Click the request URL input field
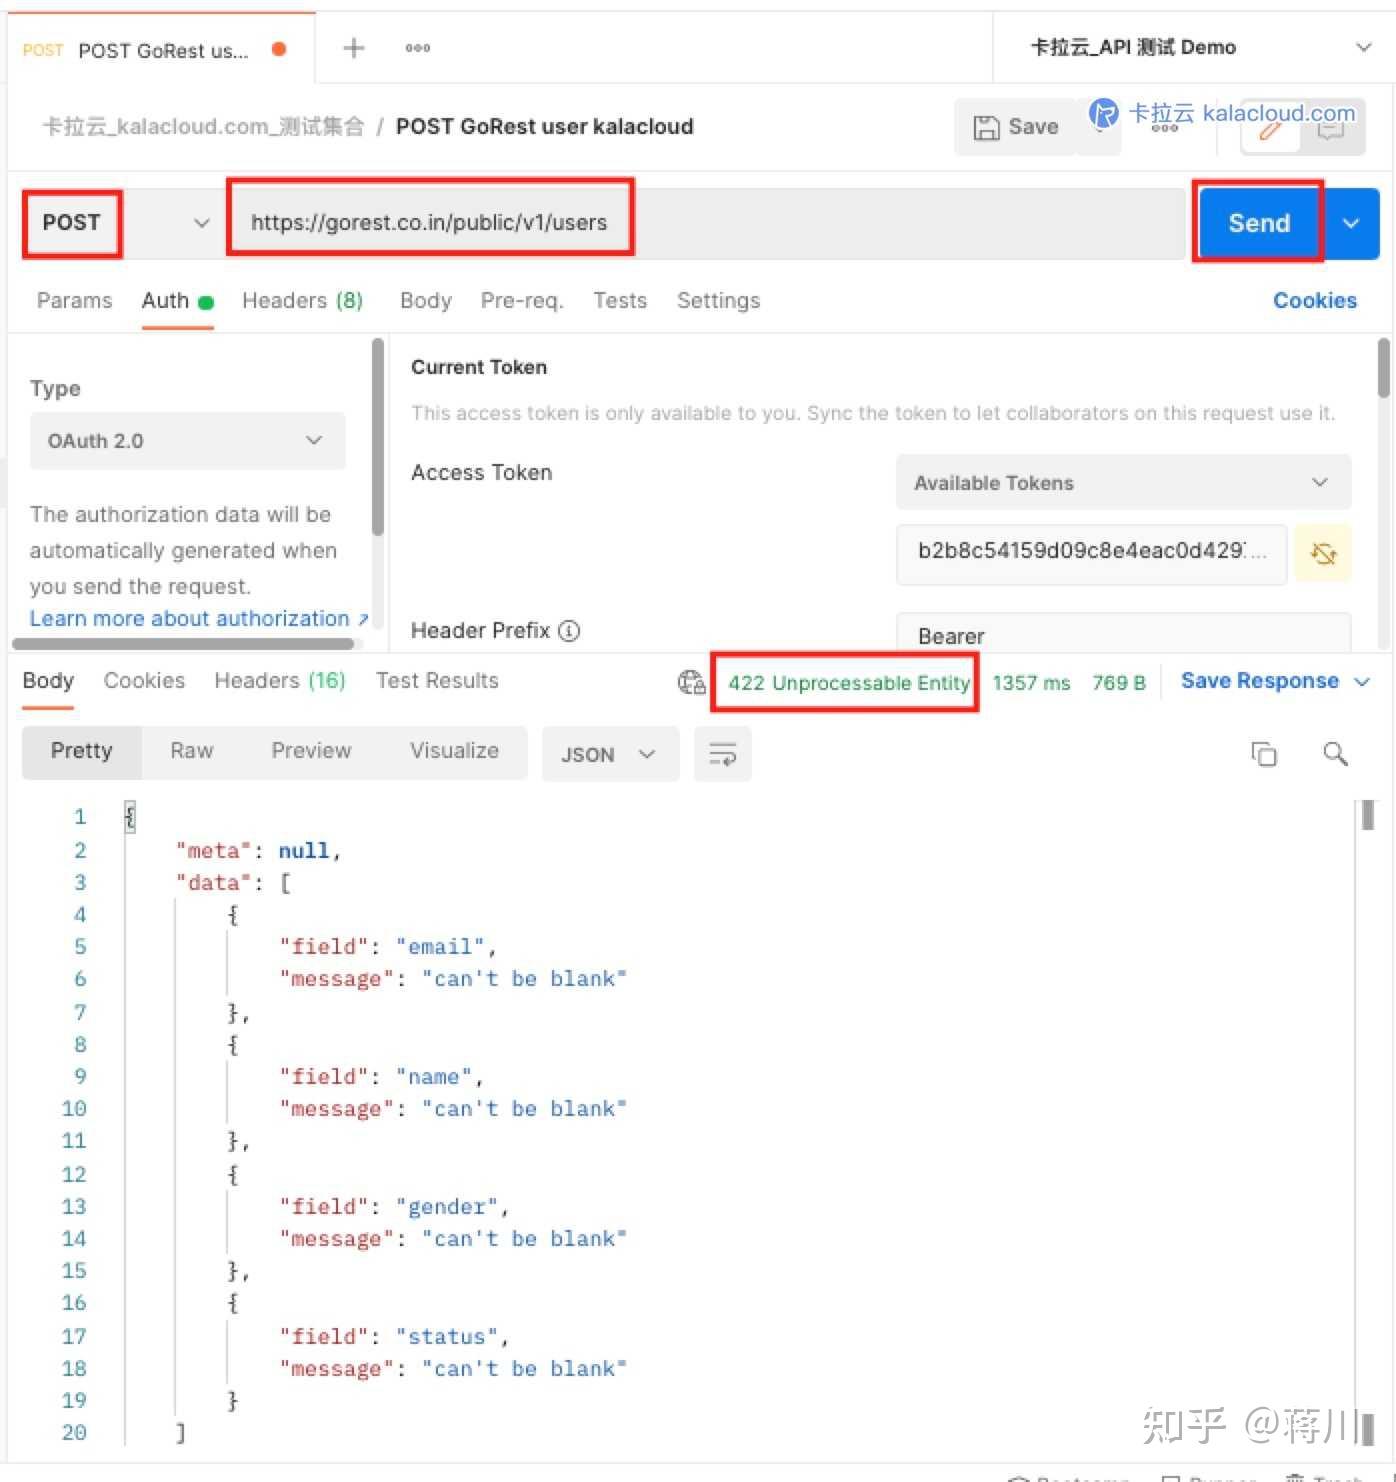 (430, 222)
